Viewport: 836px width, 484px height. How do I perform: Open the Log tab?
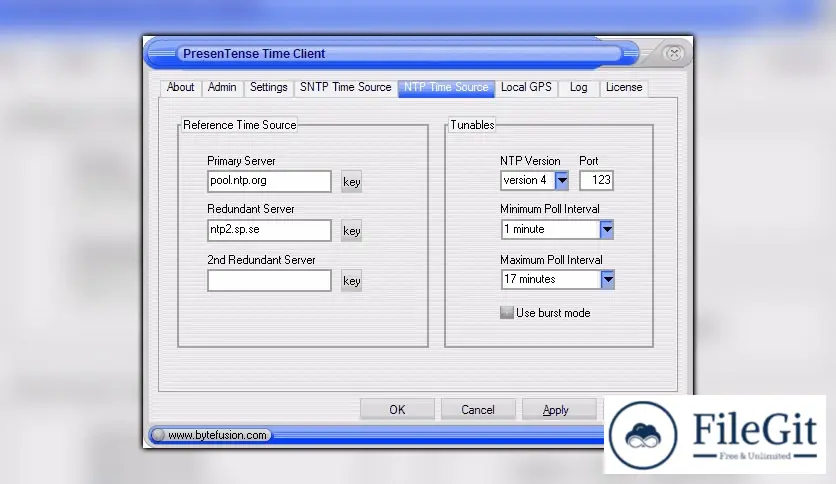578,87
